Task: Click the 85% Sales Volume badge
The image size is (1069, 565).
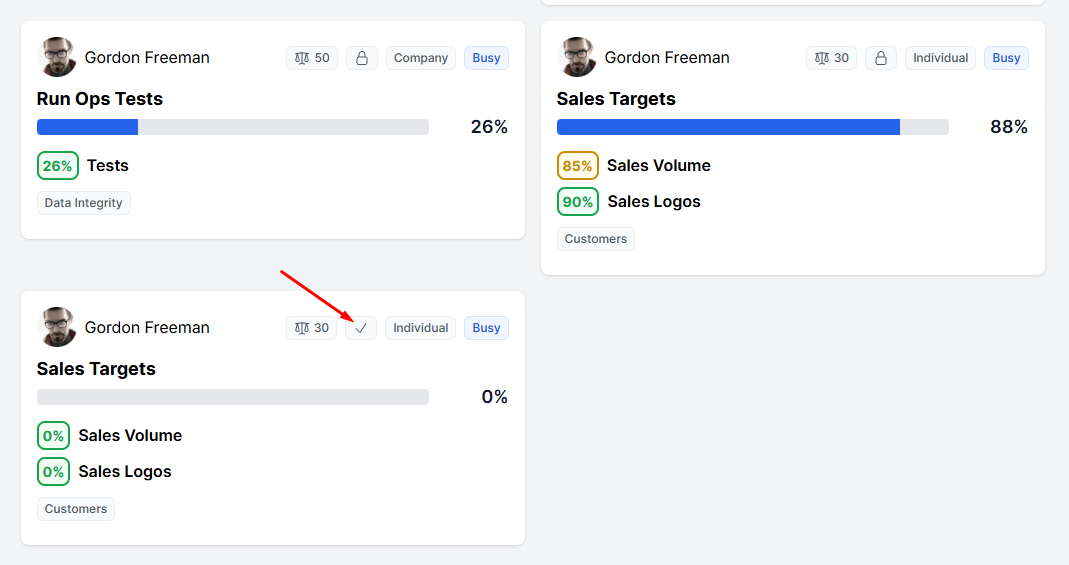Action: pyautogui.click(x=578, y=166)
